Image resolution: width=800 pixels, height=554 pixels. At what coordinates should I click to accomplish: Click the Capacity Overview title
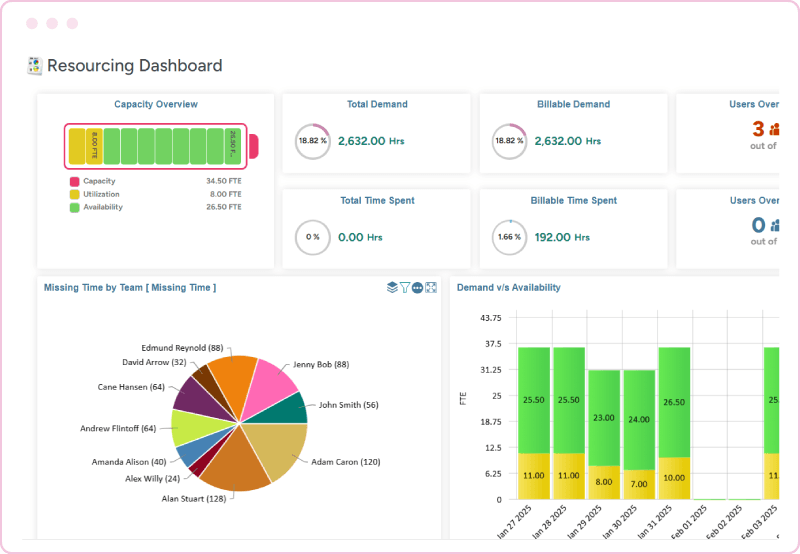pyautogui.click(x=156, y=104)
